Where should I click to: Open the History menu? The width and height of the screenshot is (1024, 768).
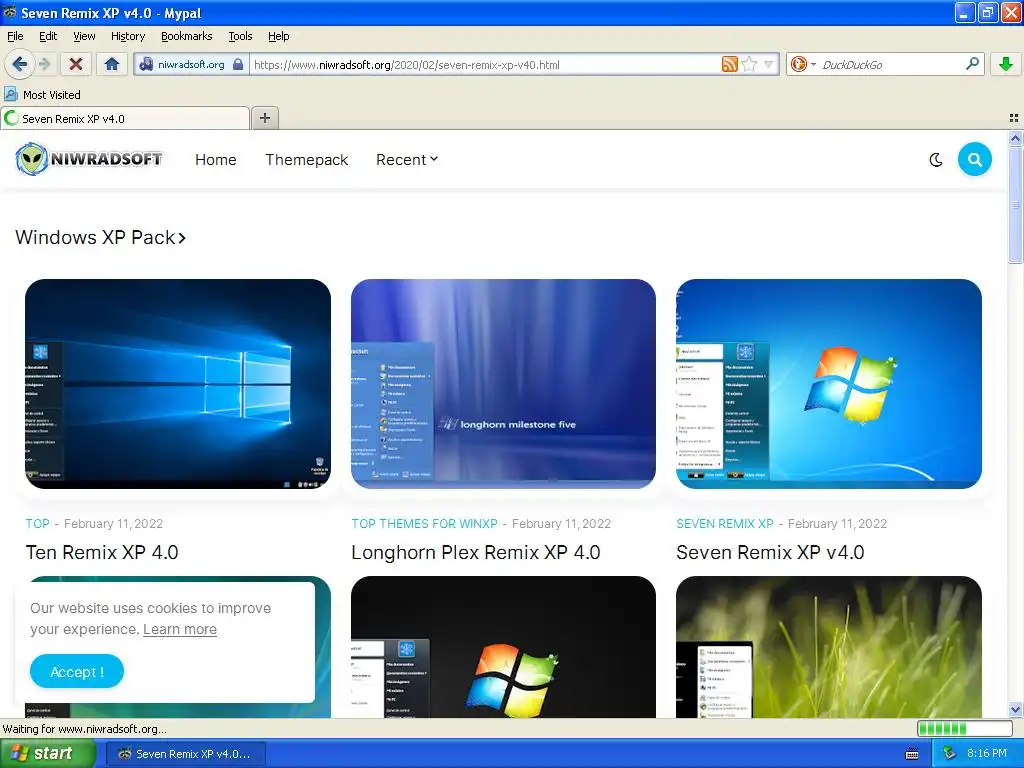tap(127, 36)
